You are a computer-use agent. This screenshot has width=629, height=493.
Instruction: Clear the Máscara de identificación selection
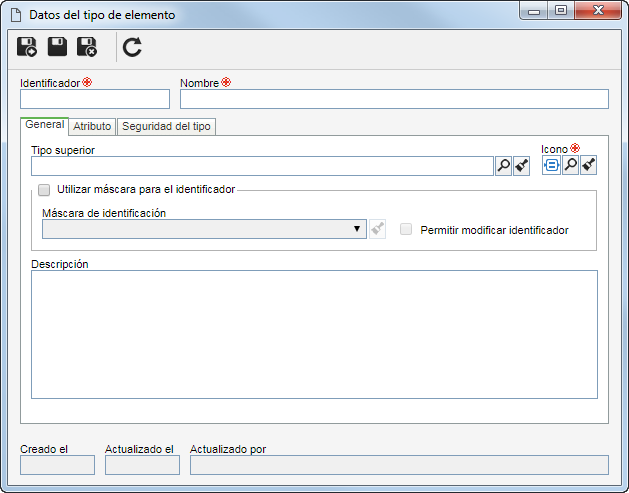[377, 229]
